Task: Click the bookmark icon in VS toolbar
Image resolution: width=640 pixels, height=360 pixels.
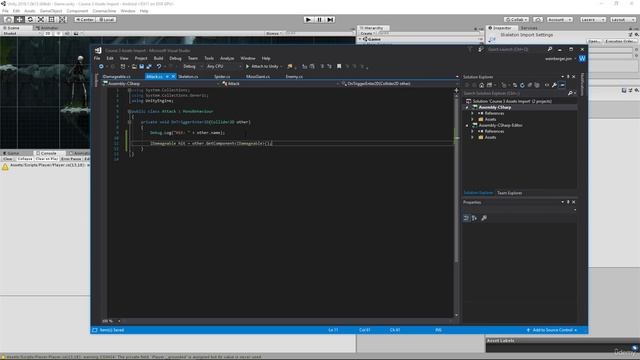Action: 339,66
